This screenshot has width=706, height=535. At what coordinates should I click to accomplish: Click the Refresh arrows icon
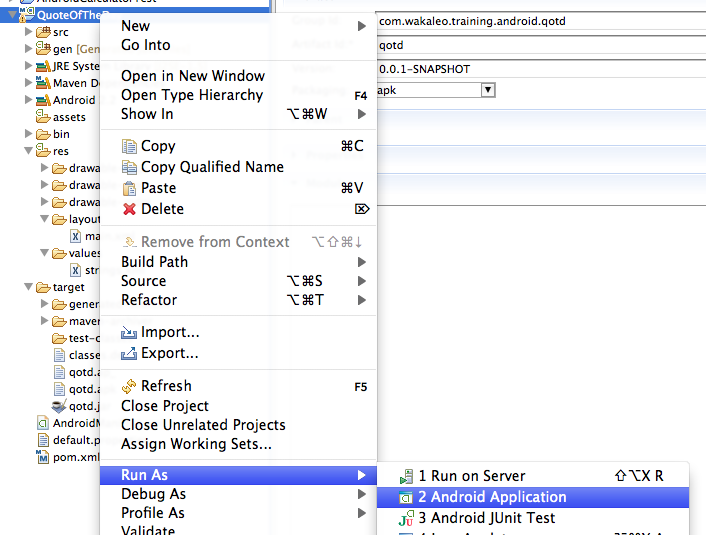[x=129, y=386]
